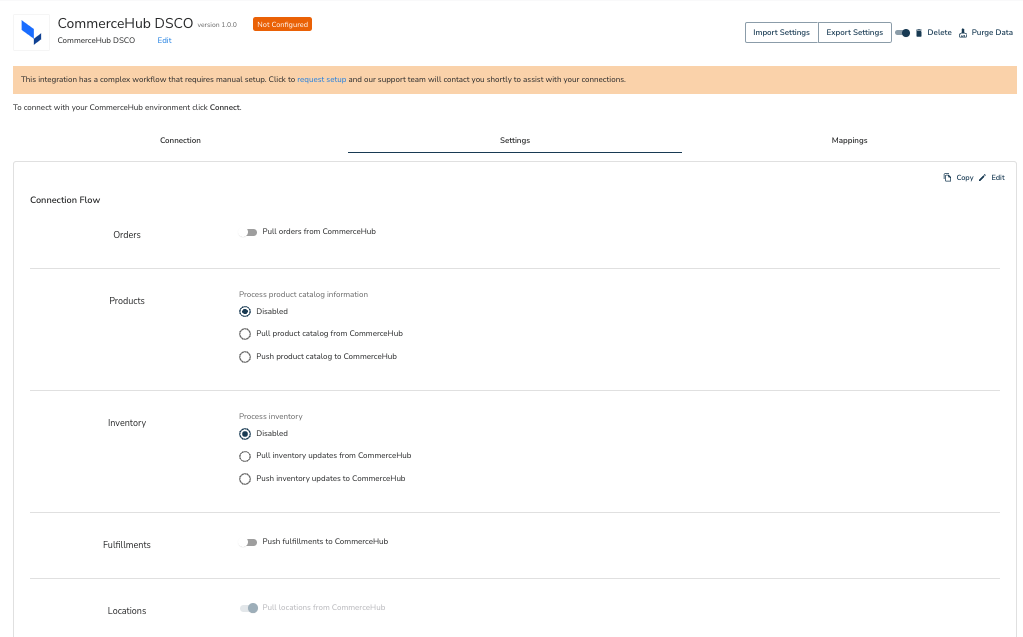Click the trash icon beside Delete
The image size is (1023, 637).
(x=919, y=33)
